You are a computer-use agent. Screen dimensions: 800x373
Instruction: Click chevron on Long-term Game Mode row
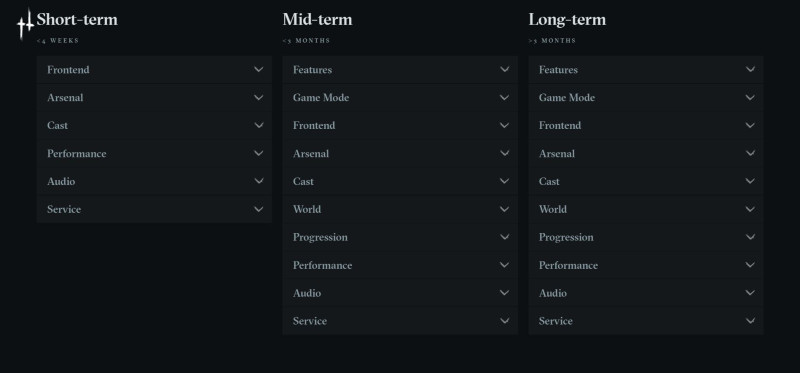click(750, 97)
